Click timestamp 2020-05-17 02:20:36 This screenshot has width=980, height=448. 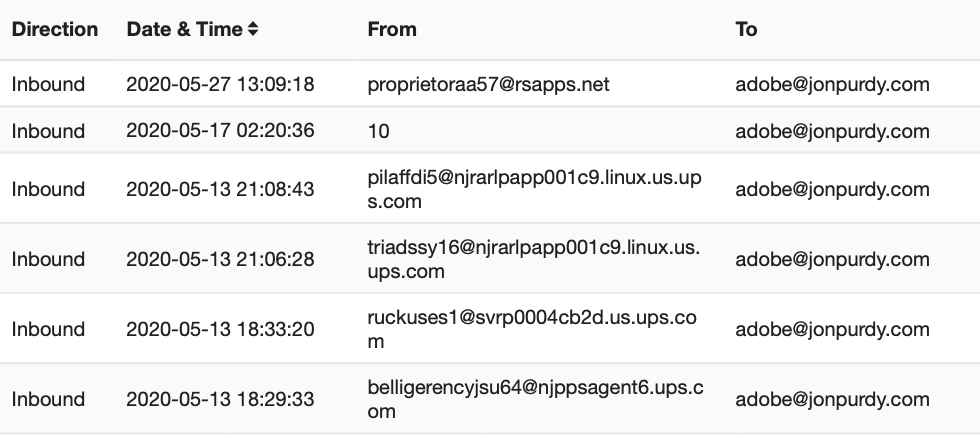tap(220, 131)
